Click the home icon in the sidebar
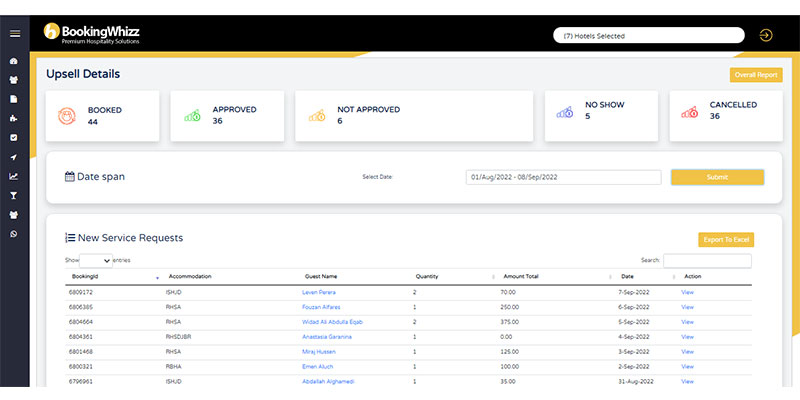 point(14,62)
